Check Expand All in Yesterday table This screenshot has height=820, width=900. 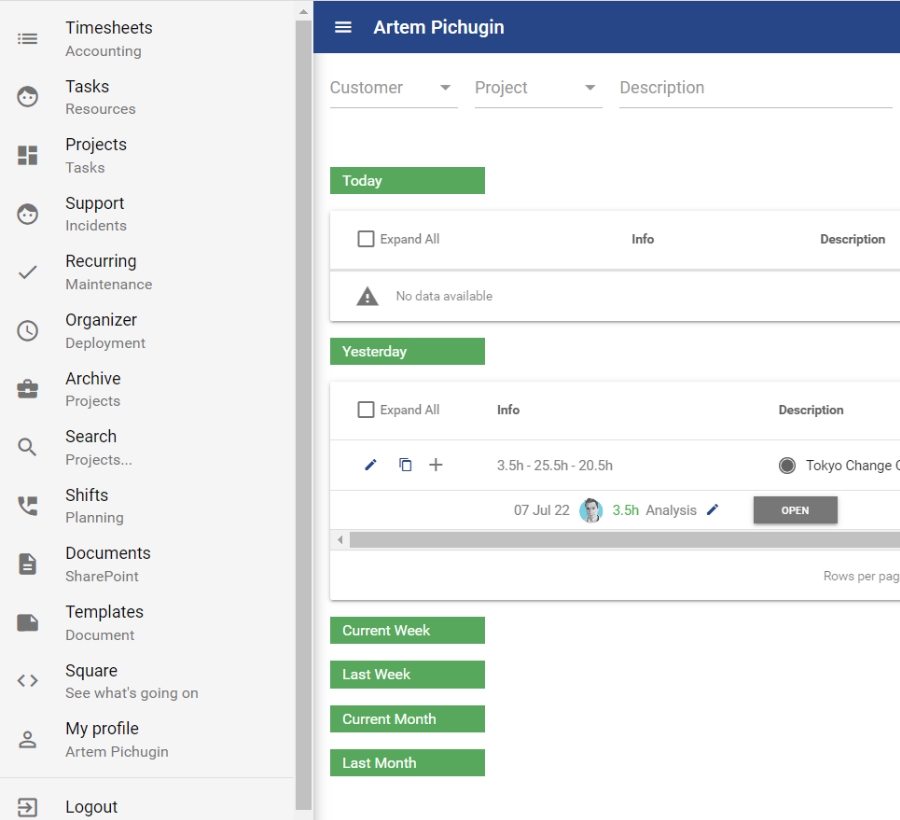tap(366, 410)
